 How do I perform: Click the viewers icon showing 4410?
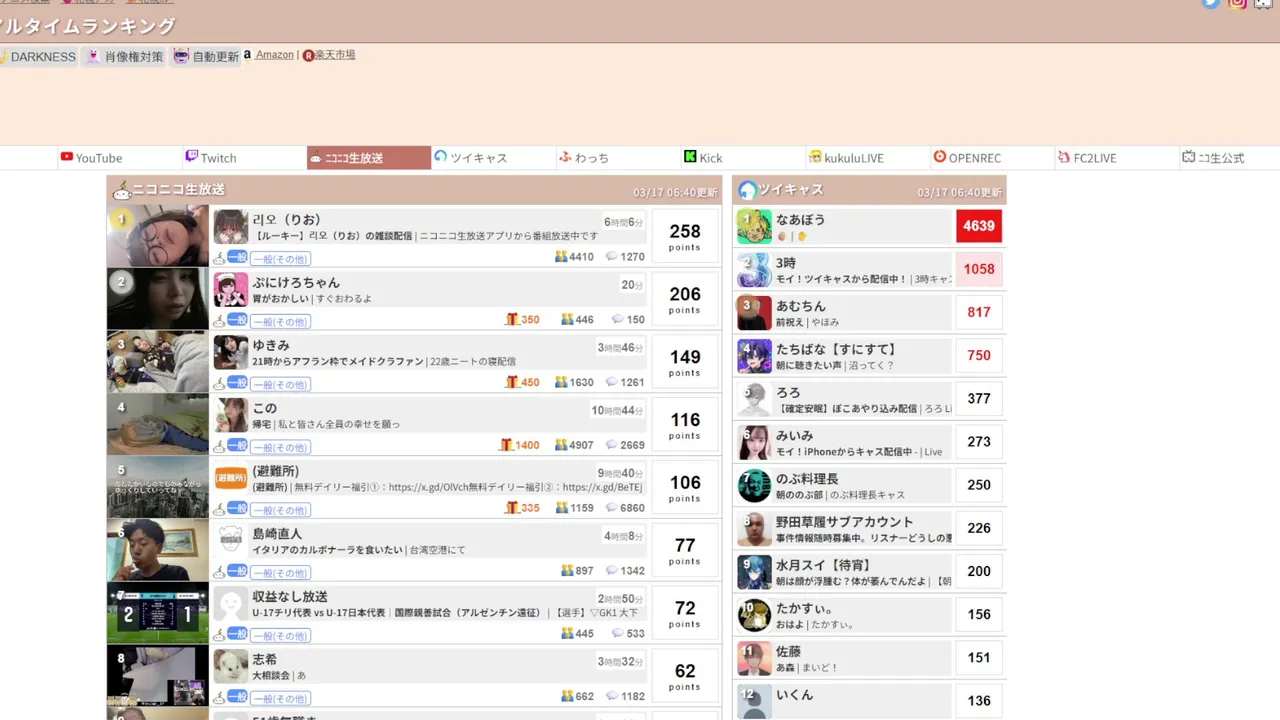click(561, 257)
